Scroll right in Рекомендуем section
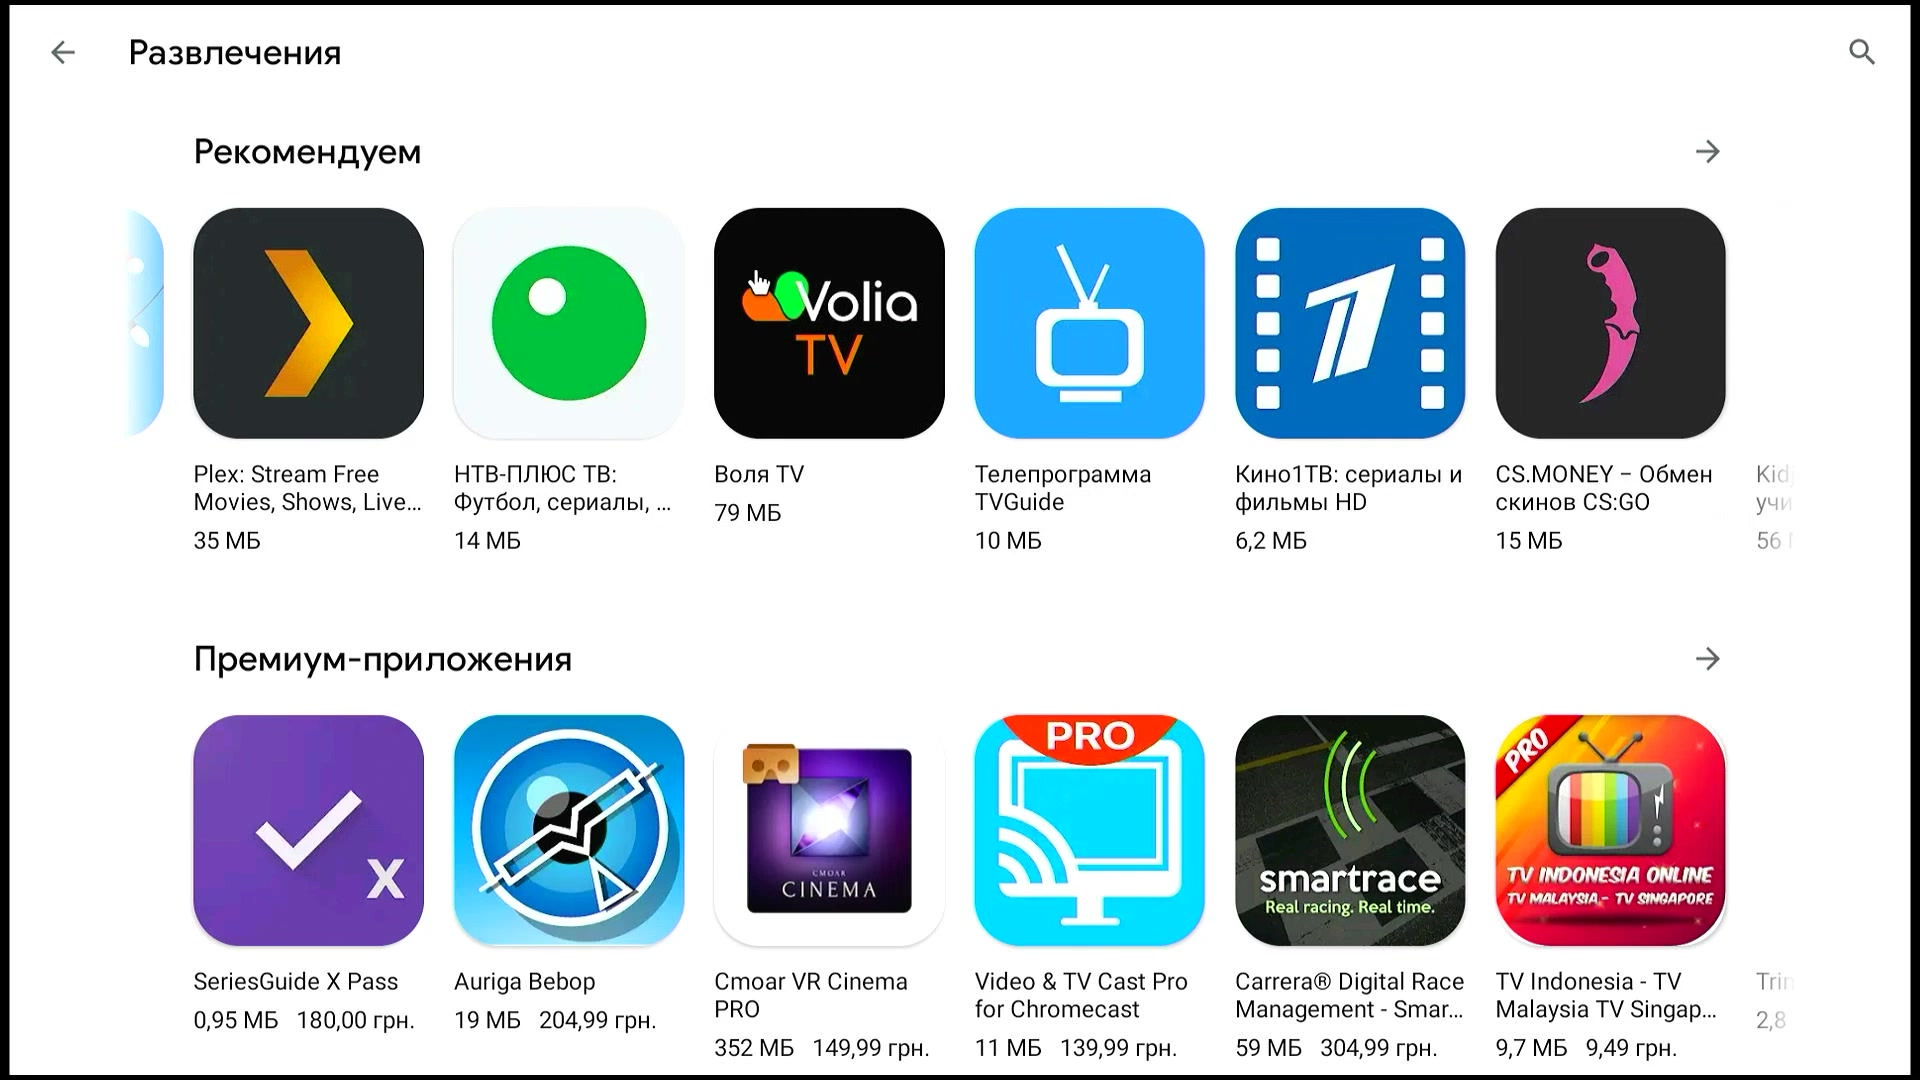 tap(1709, 150)
